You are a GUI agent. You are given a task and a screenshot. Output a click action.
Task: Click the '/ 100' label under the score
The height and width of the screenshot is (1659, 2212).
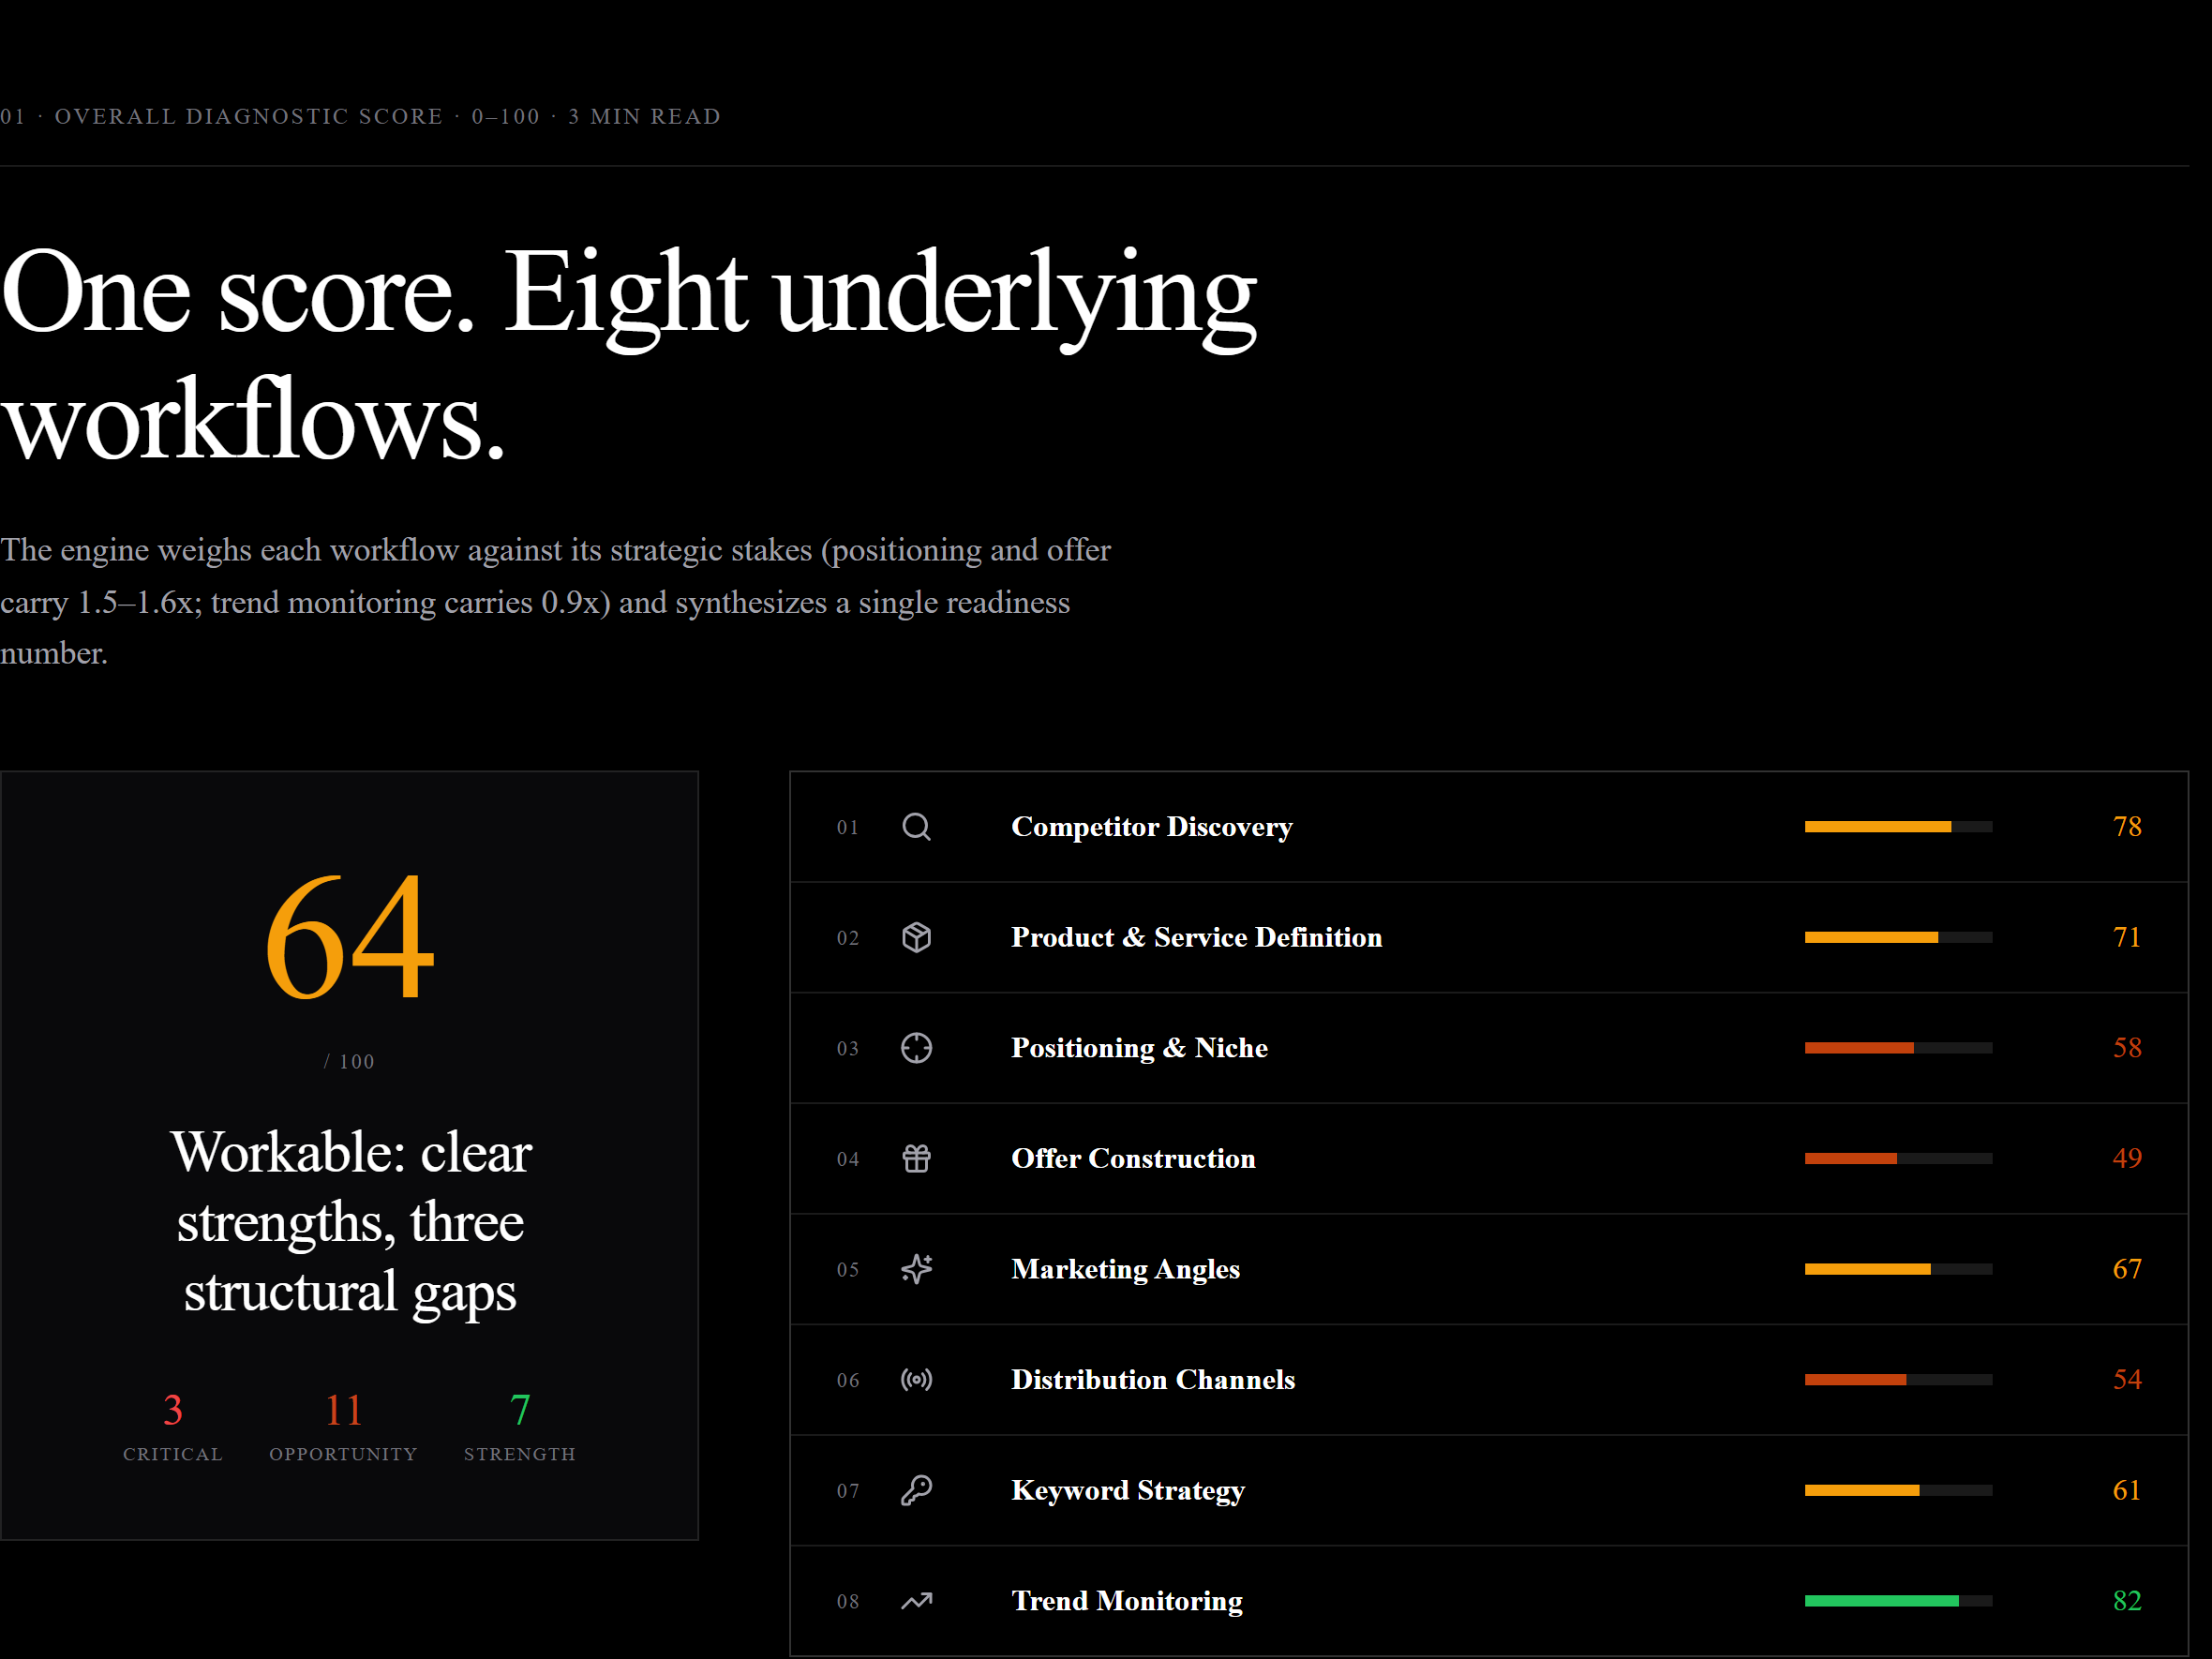coord(349,1062)
